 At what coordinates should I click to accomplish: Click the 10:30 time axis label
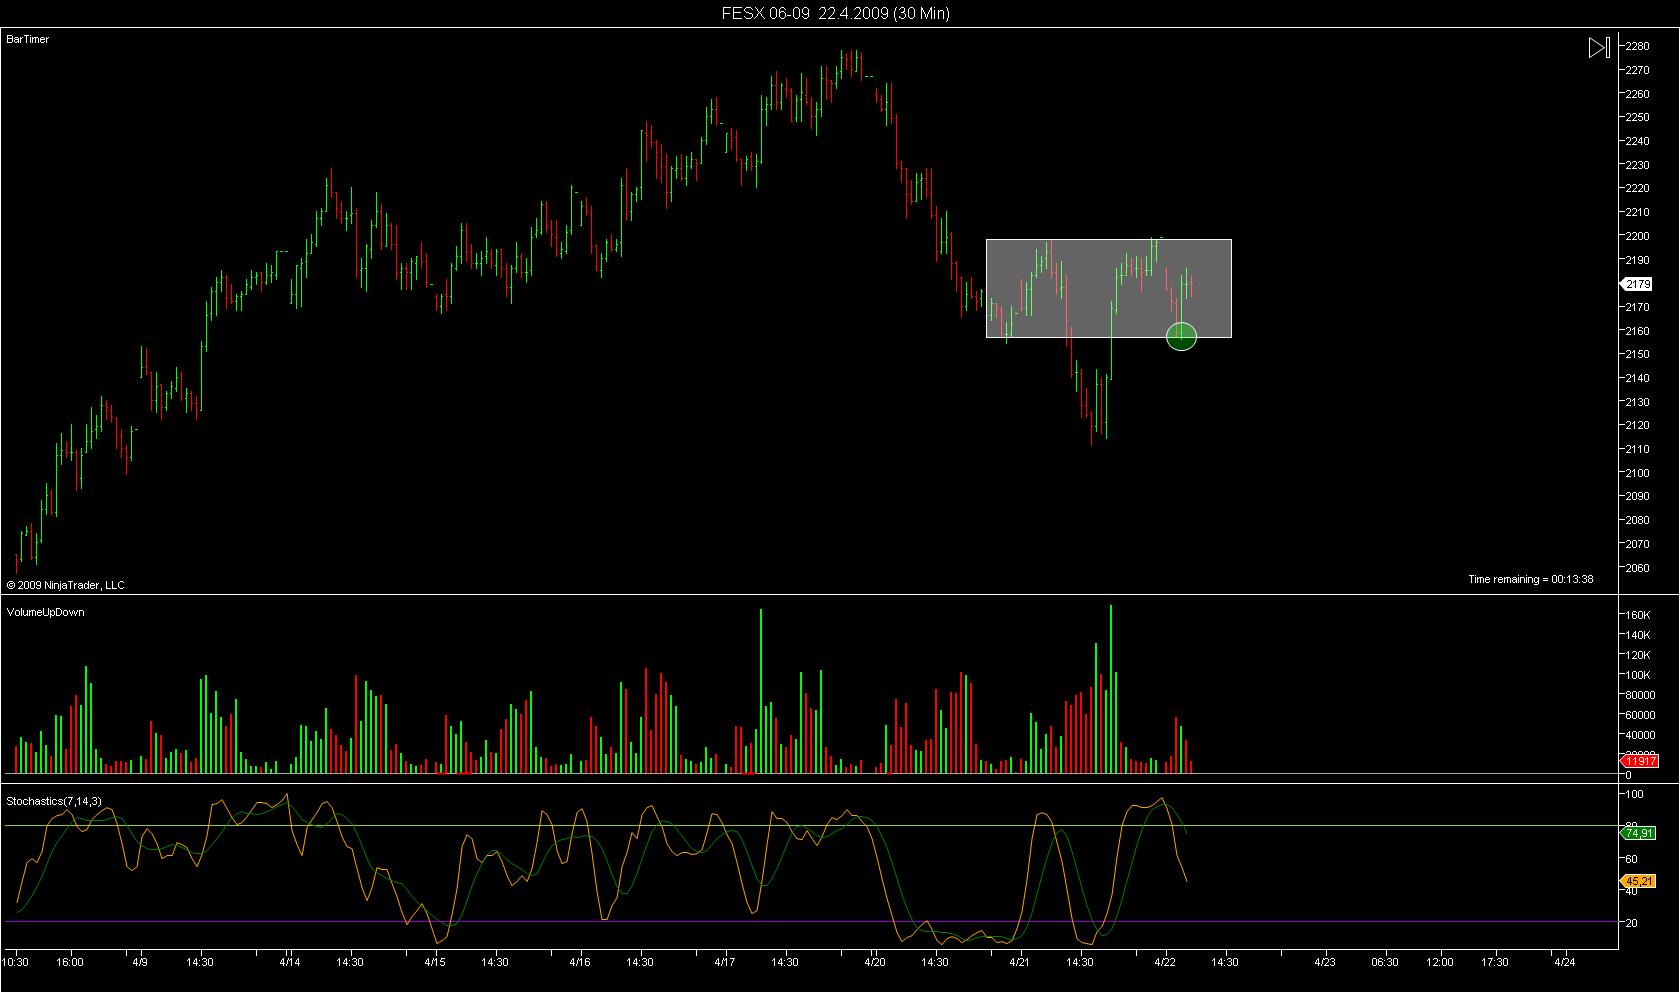(x=15, y=962)
